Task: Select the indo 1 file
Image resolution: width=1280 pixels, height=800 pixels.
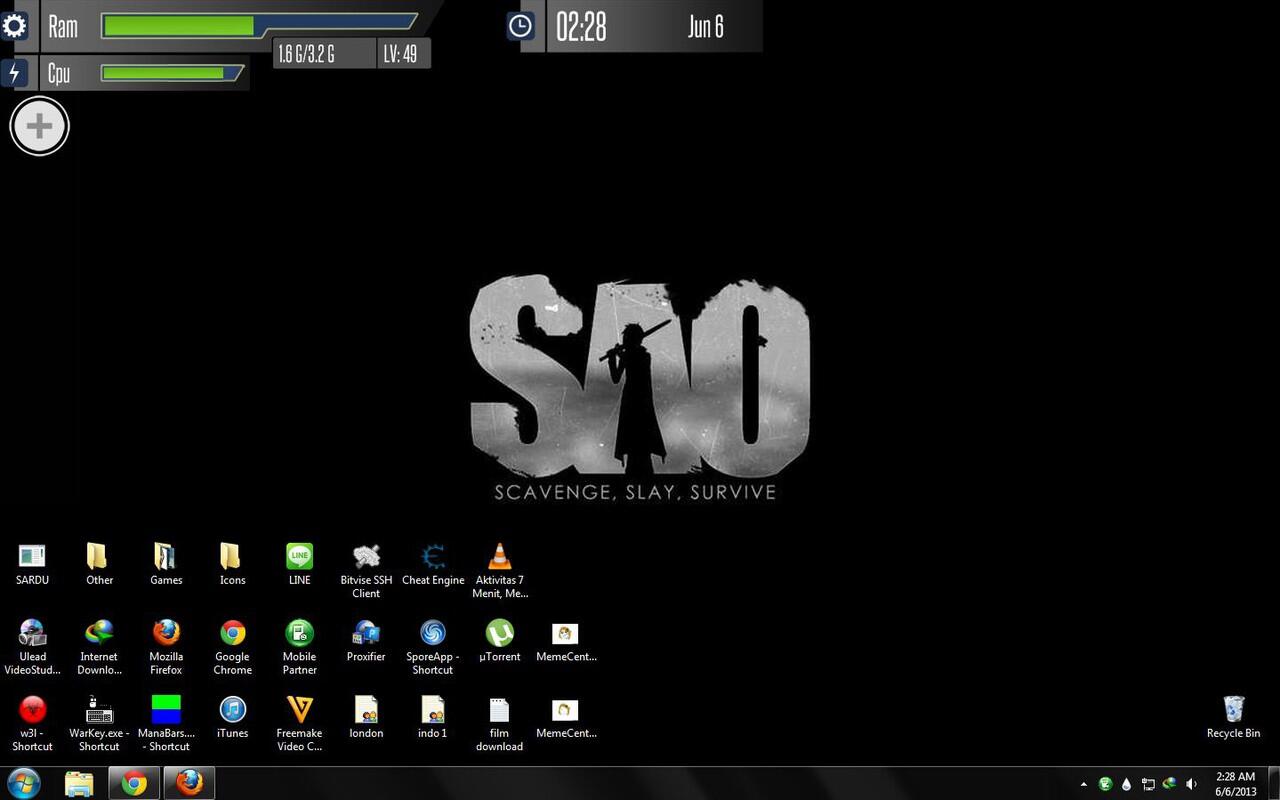Action: [433, 718]
